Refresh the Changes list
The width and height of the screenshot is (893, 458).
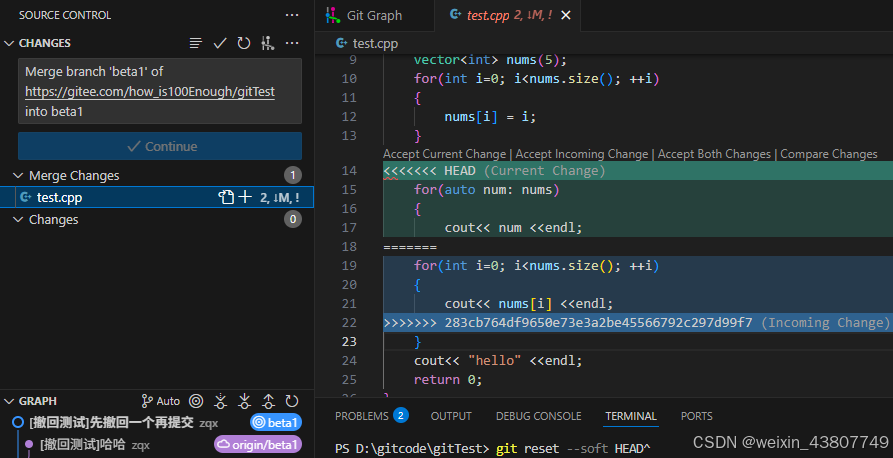click(x=244, y=43)
